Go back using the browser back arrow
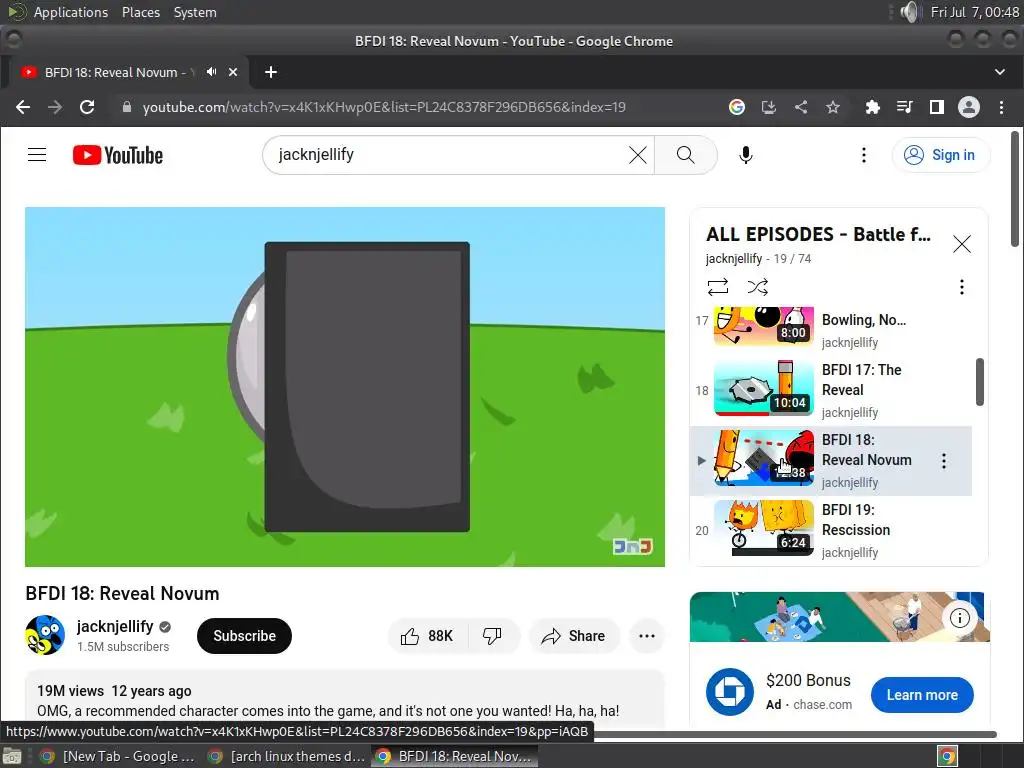The image size is (1024, 768). 23,107
